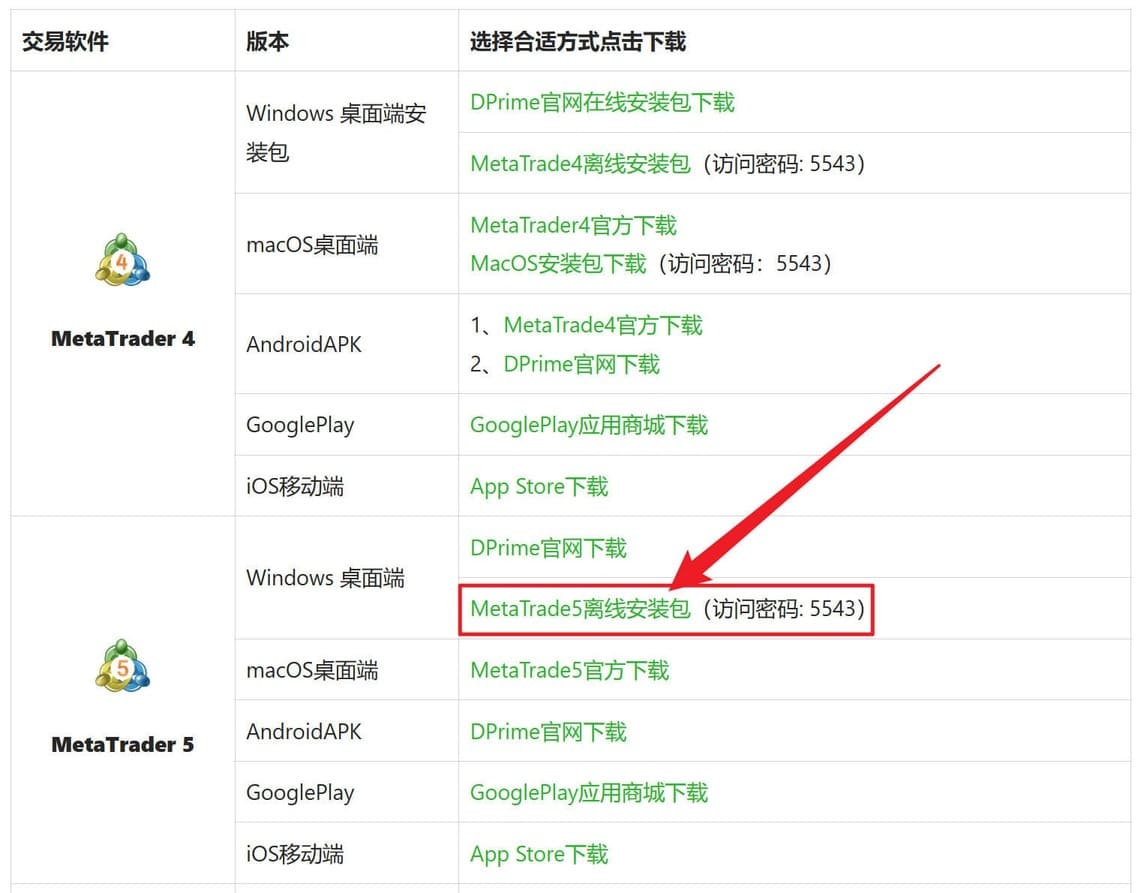The image size is (1138, 893).
Task: Open GooglePlay应用商城下载 for MetaTrader 5
Action: coord(588,793)
